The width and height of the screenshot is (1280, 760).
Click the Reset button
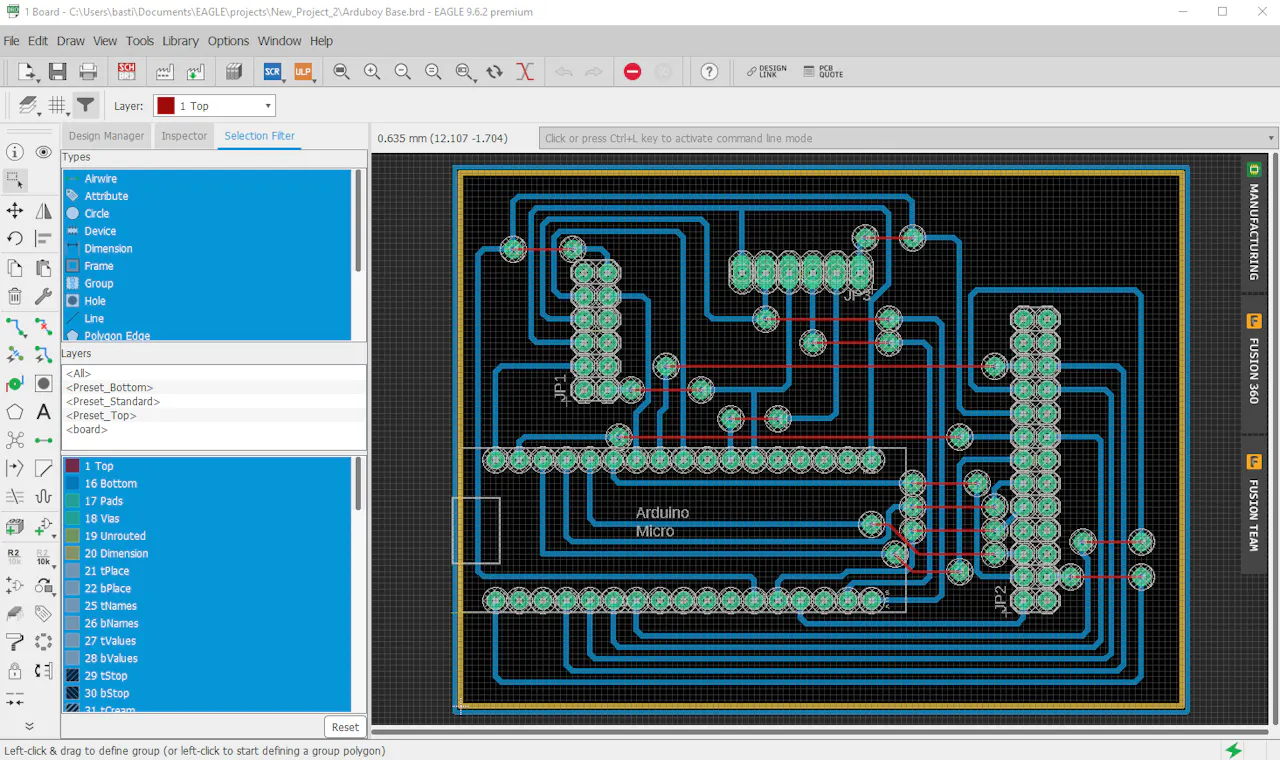[x=345, y=727]
